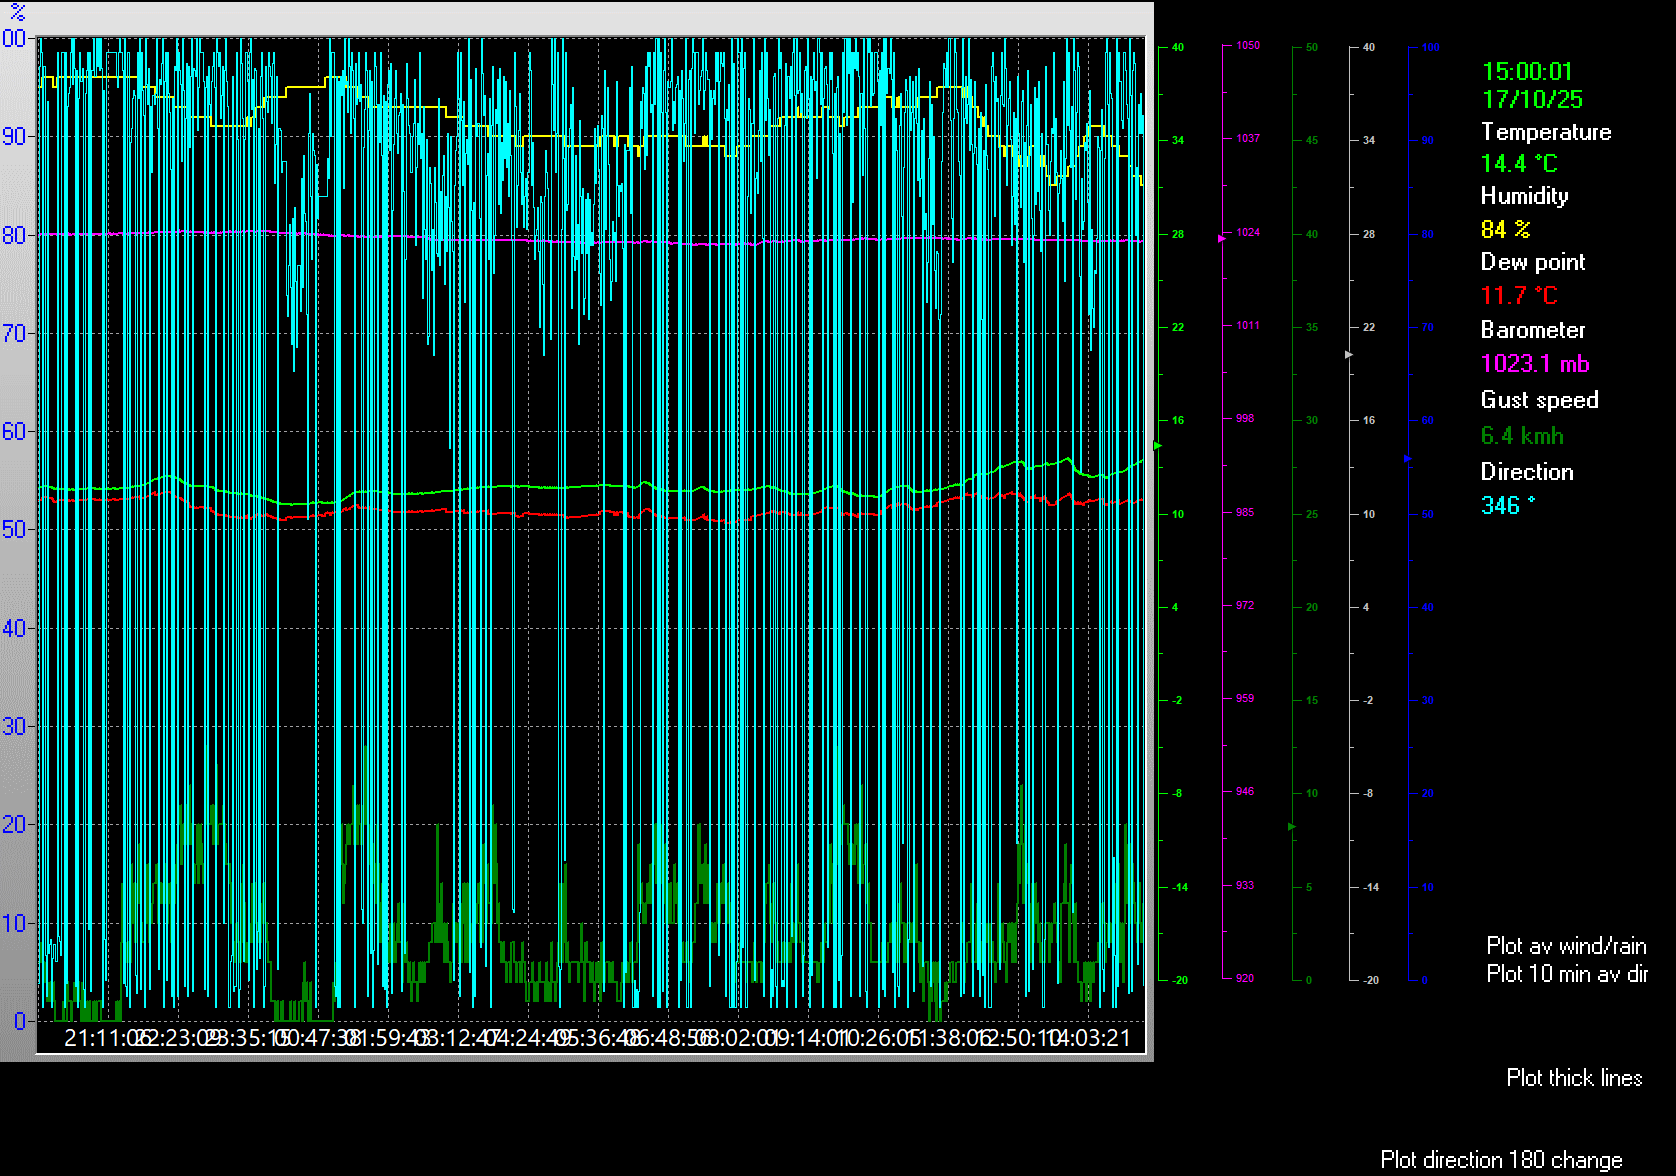The width and height of the screenshot is (1676, 1176).
Task: Toggle Plot direction 180 change option
Action: click(x=1501, y=1160)
